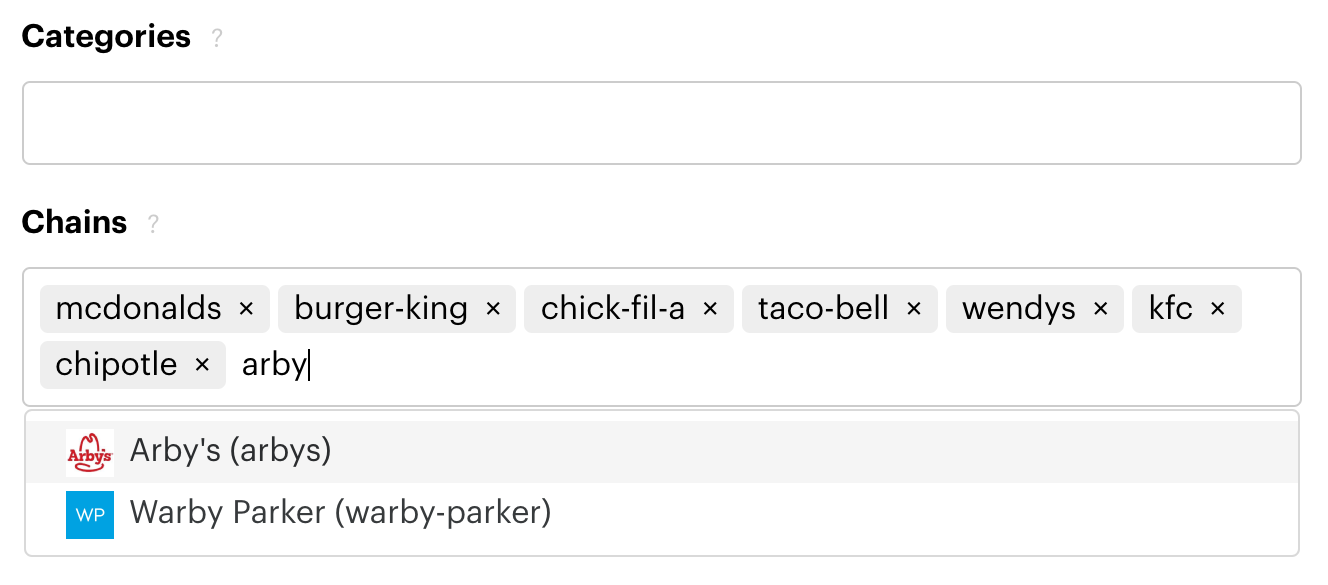The image size is (1328, 585).
Task: Remove the burger-king chain tag
Action: [x=493, y=309]
